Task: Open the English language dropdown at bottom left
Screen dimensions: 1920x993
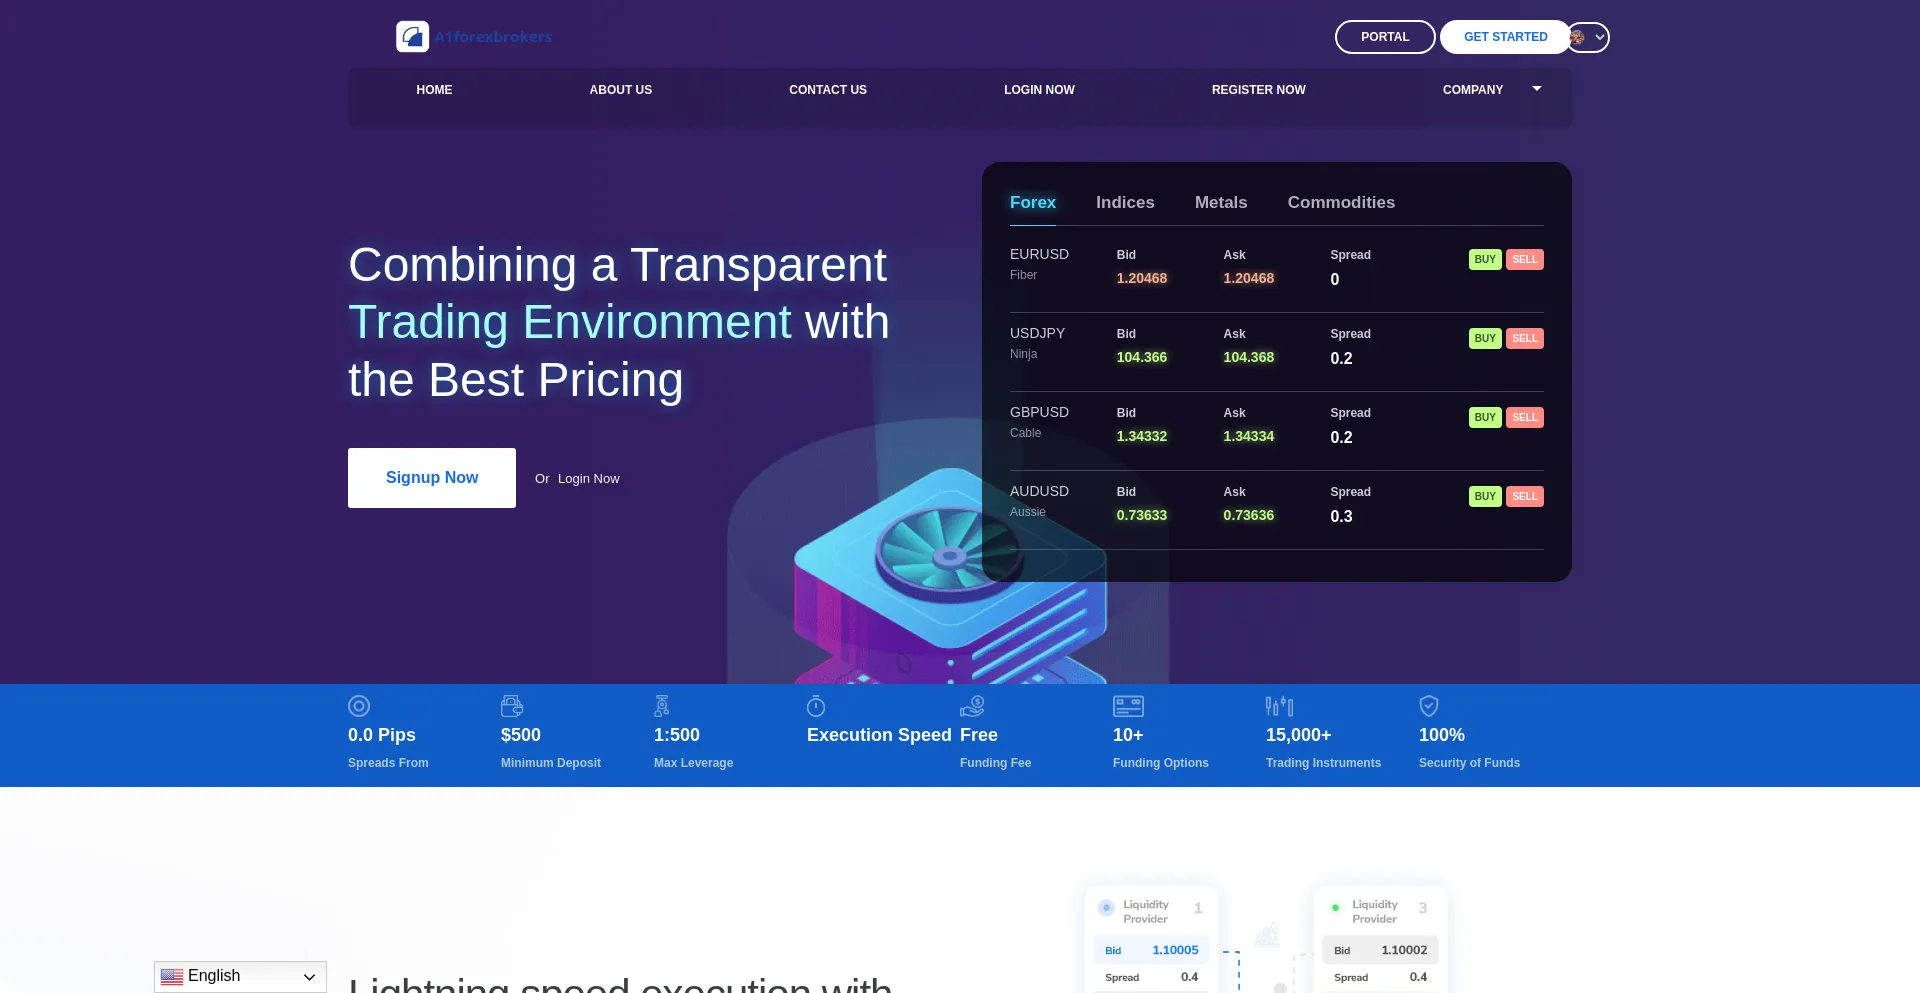Action: point(239,976)
